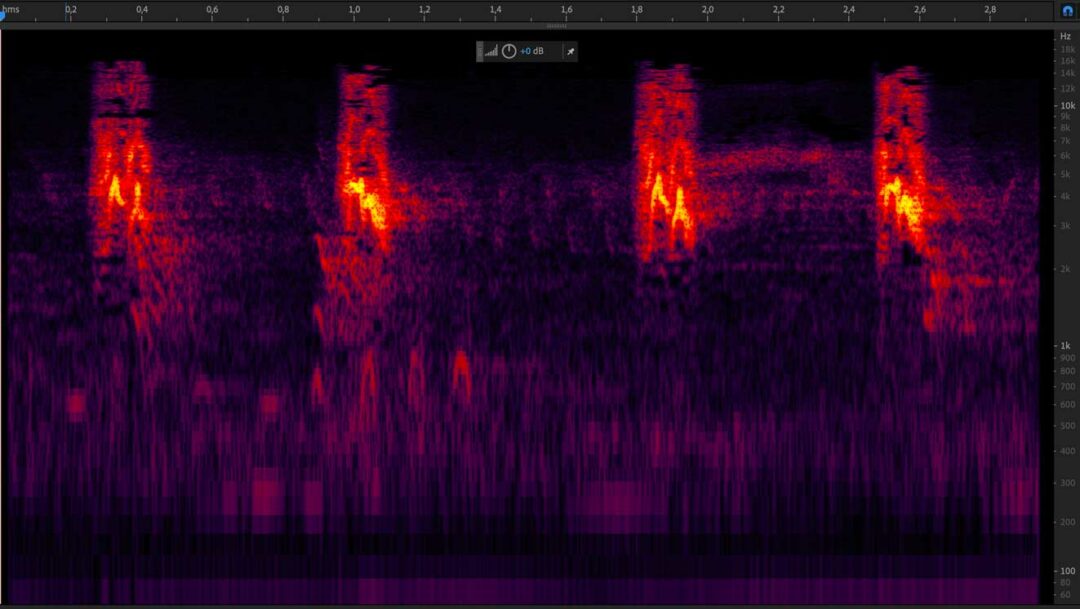Click the 200 label on frequency scale

point(1068,522)
